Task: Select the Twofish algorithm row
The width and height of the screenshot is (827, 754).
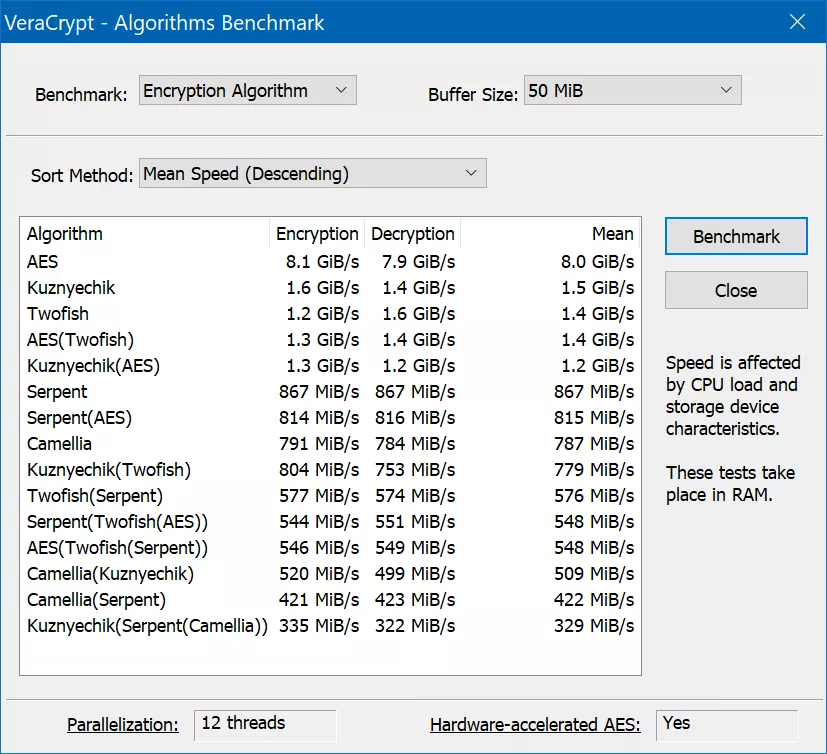Action: pos(330,314)
